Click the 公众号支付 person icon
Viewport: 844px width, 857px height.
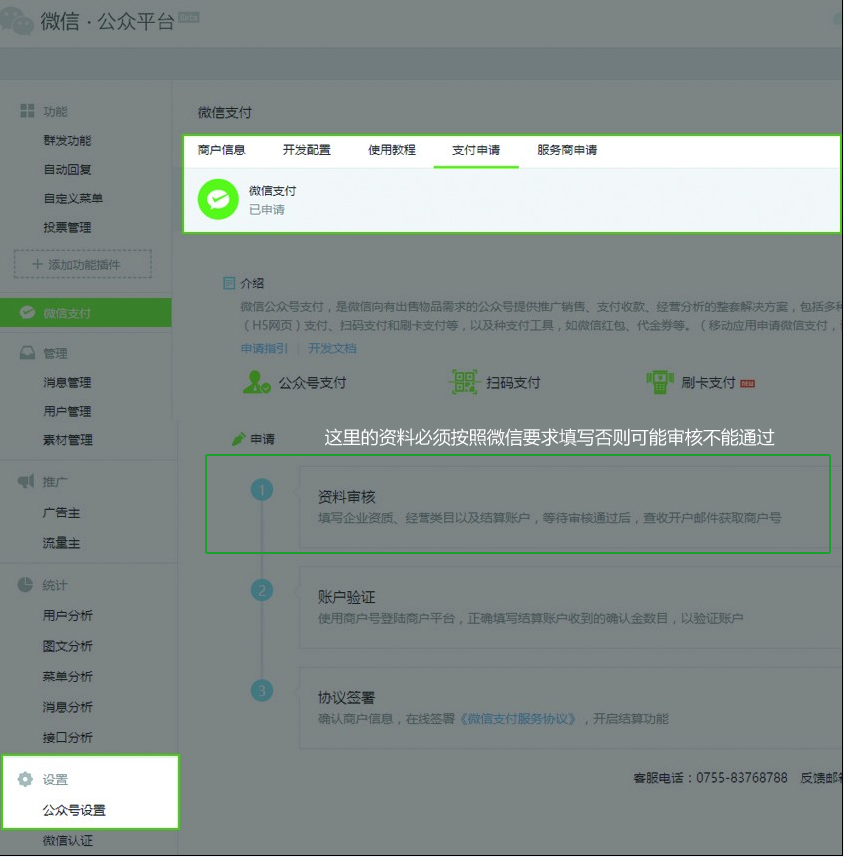pyautogui.click(x=257, y=382)
